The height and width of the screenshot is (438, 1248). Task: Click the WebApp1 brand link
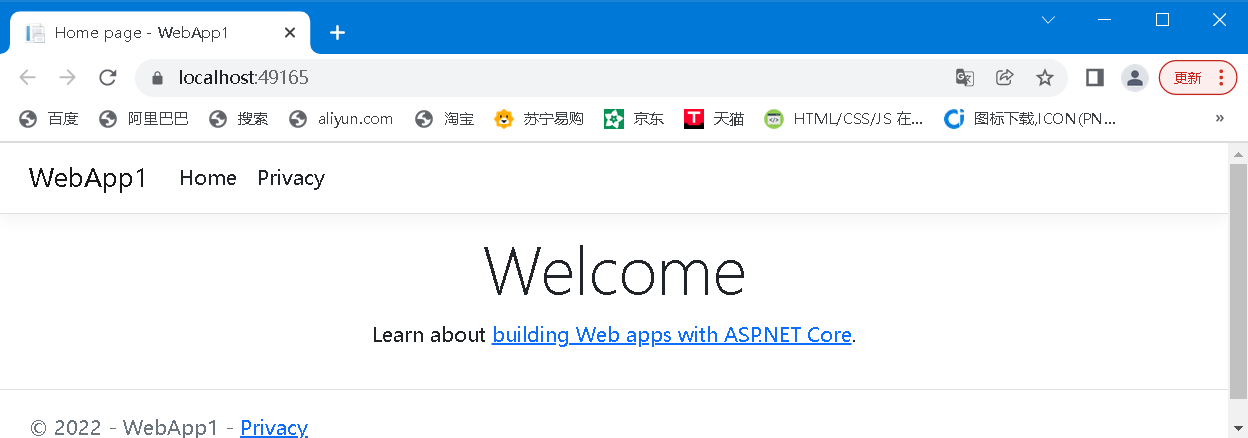coord(88,178)
